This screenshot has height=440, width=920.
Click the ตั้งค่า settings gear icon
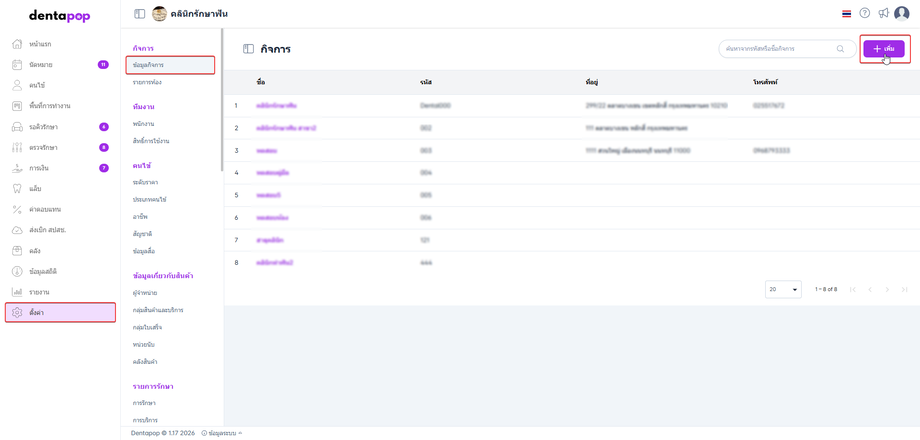[x=17, y=313]
